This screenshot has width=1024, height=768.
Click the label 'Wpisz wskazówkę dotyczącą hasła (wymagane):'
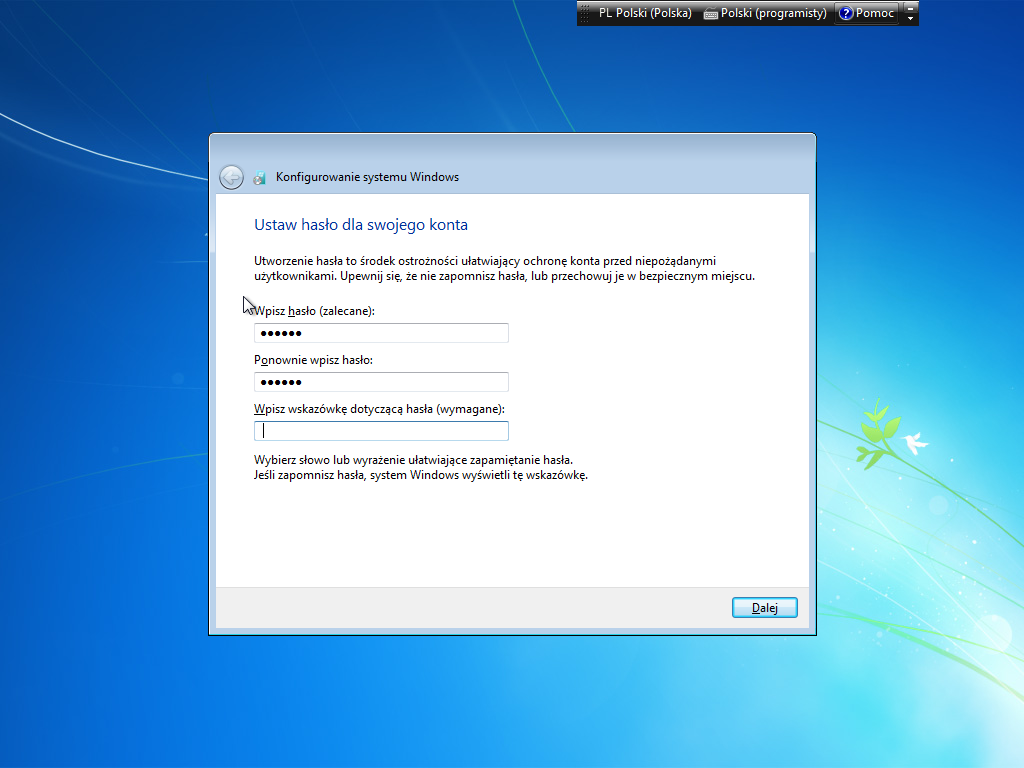[x=379, y=409]
